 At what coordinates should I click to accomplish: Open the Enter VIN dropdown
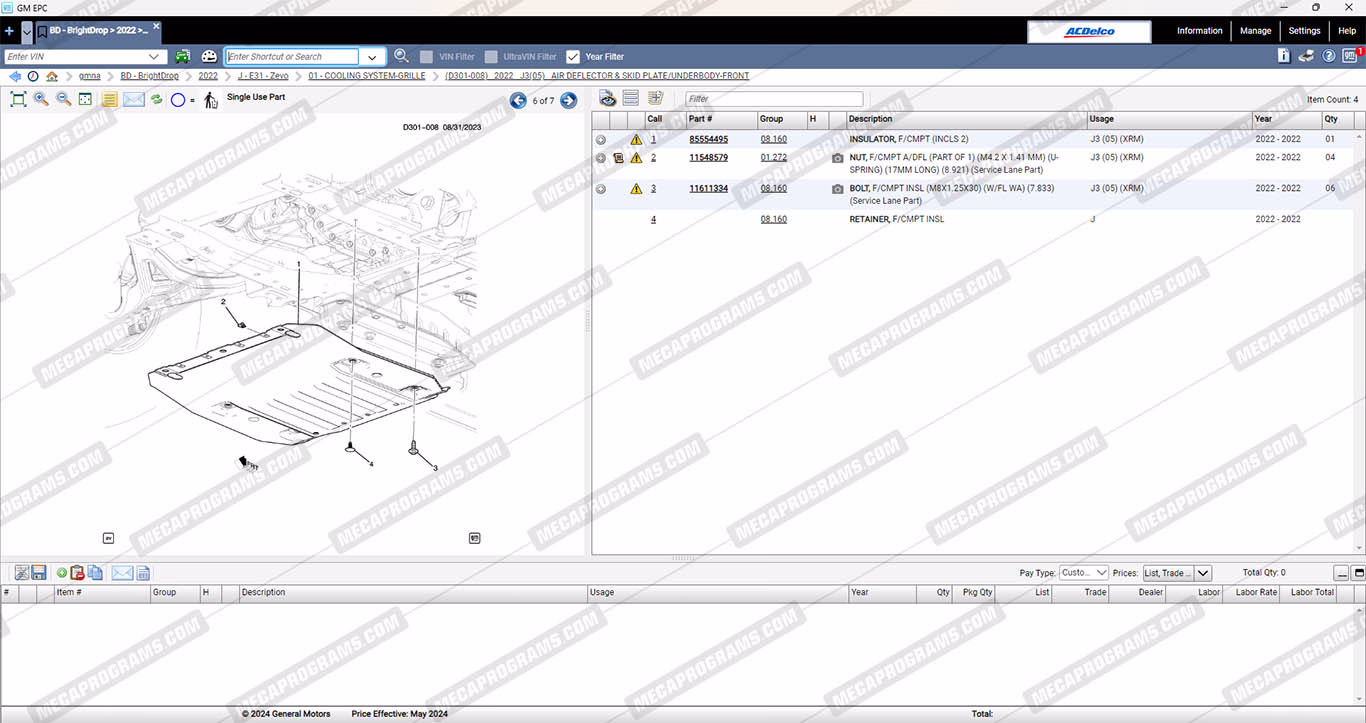pyautogui.click(x=156, y=57)
